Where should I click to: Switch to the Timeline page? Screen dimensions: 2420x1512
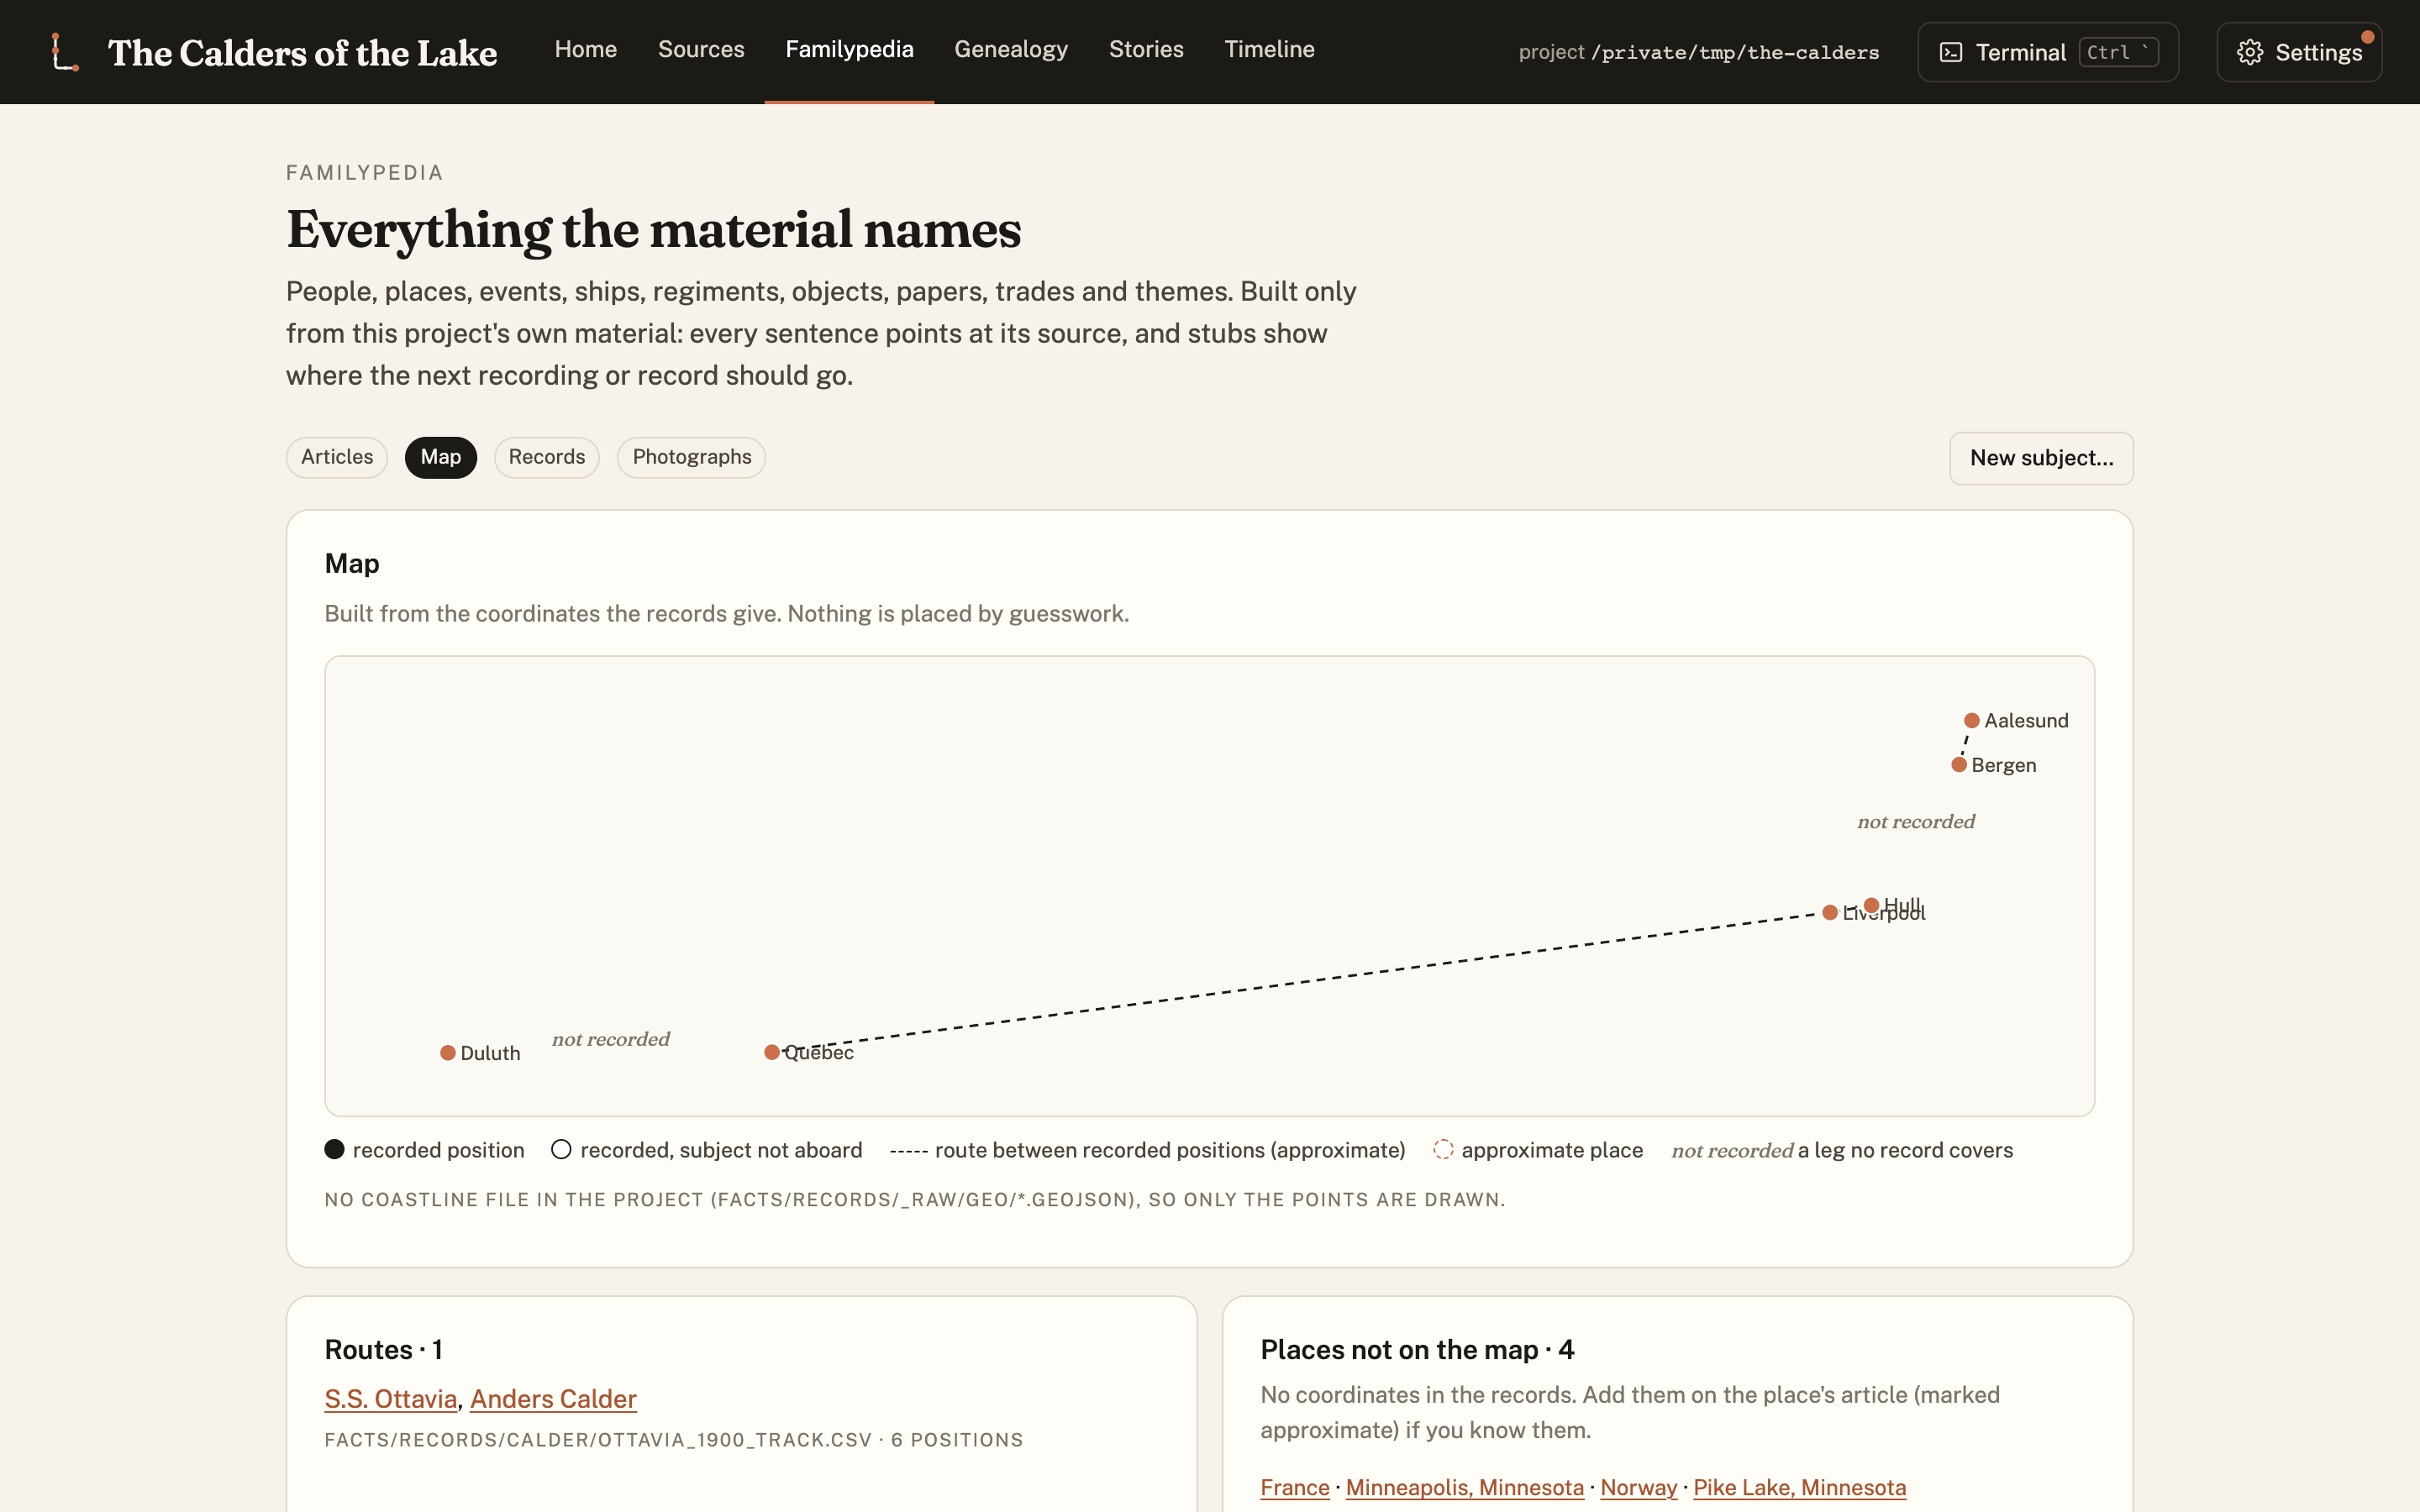(x=1269, y=50)
